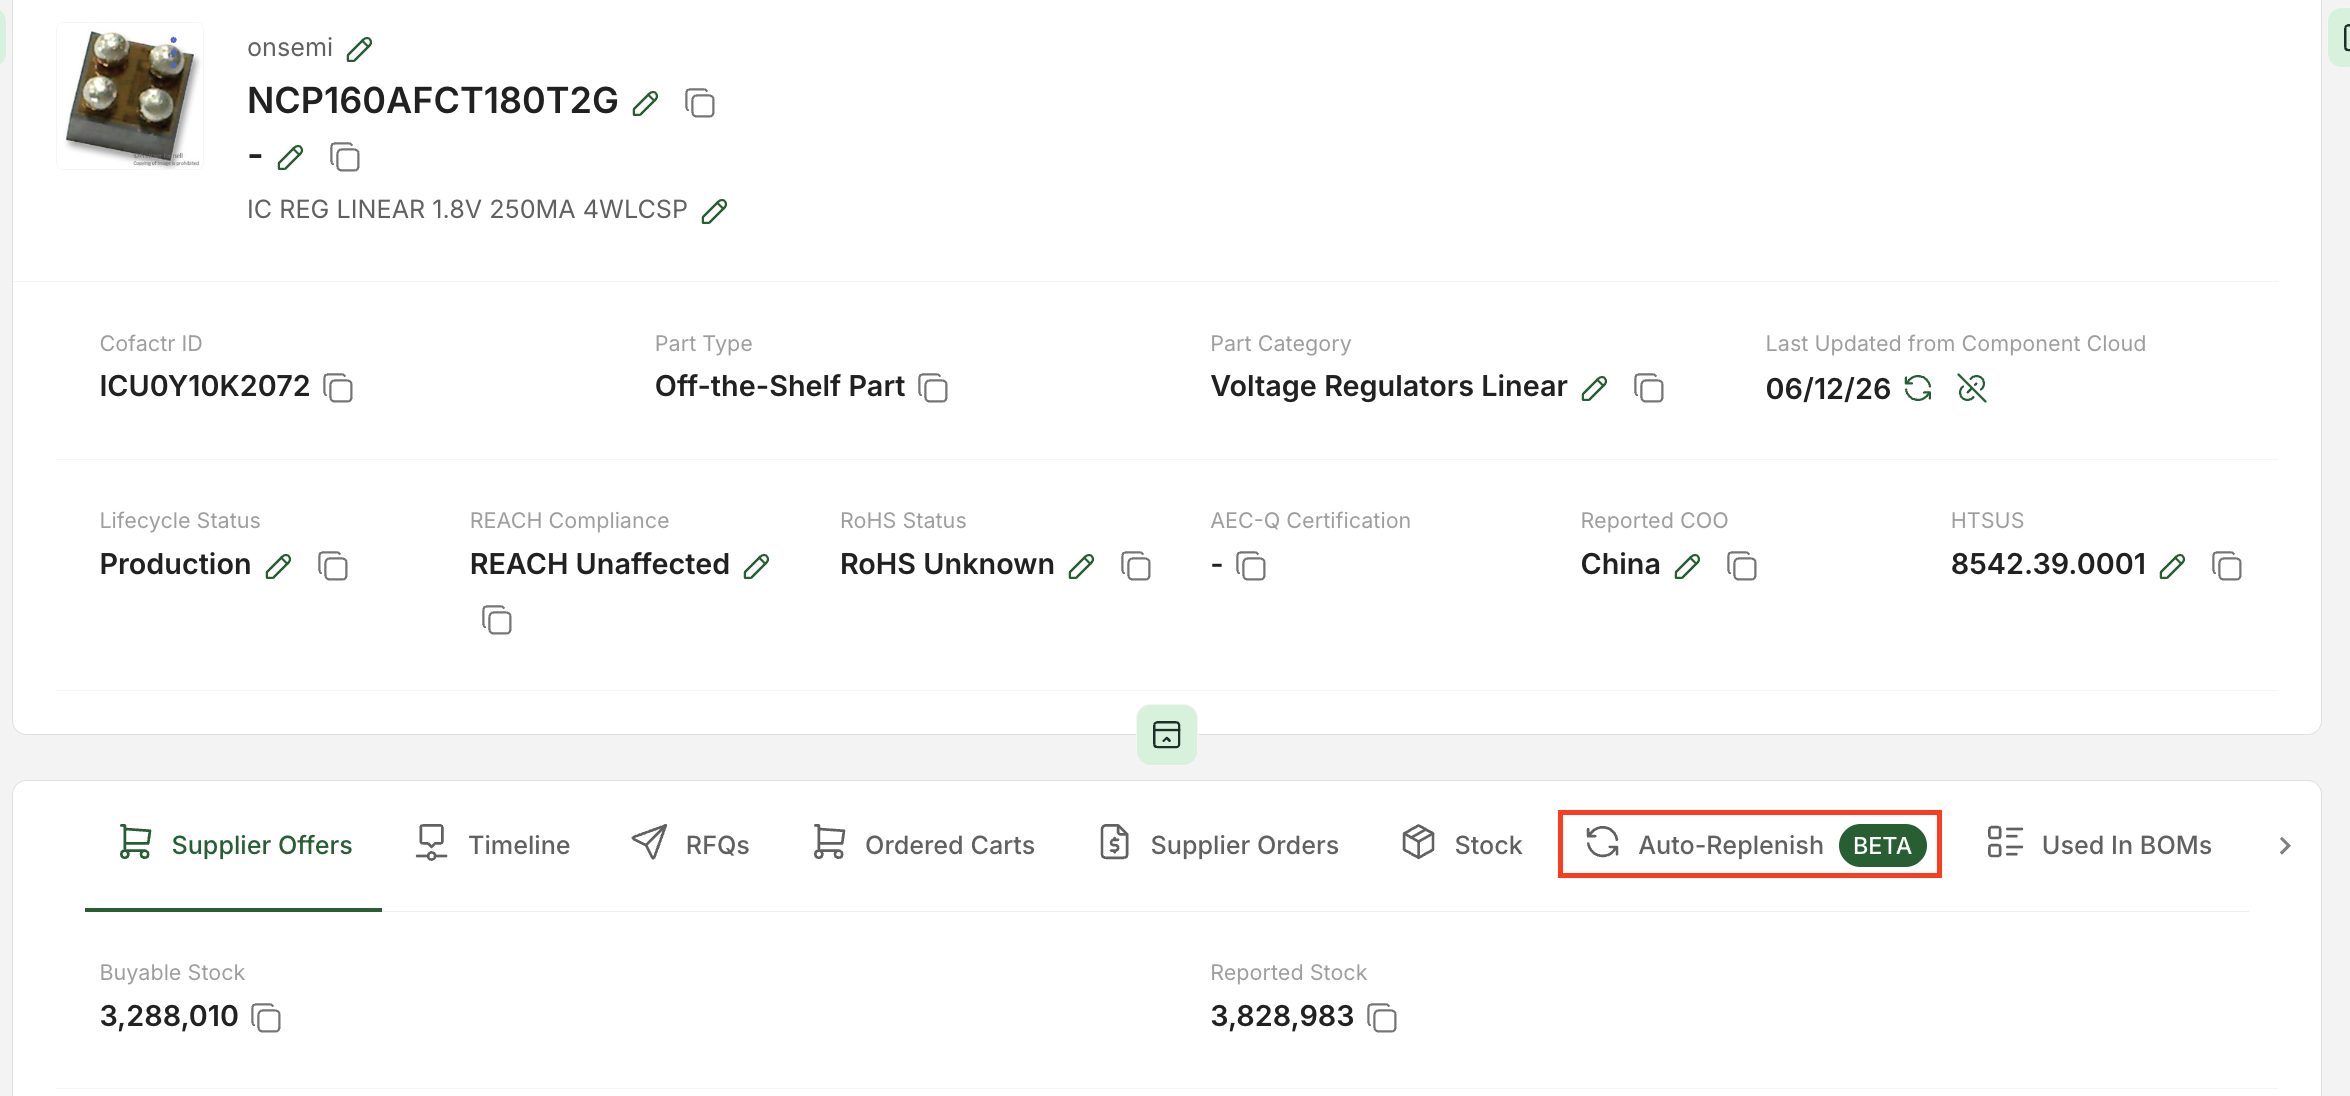Copy Lifecycle Status value
Viewport: 2350px width, 1096px height.
(x=333, y=565)
